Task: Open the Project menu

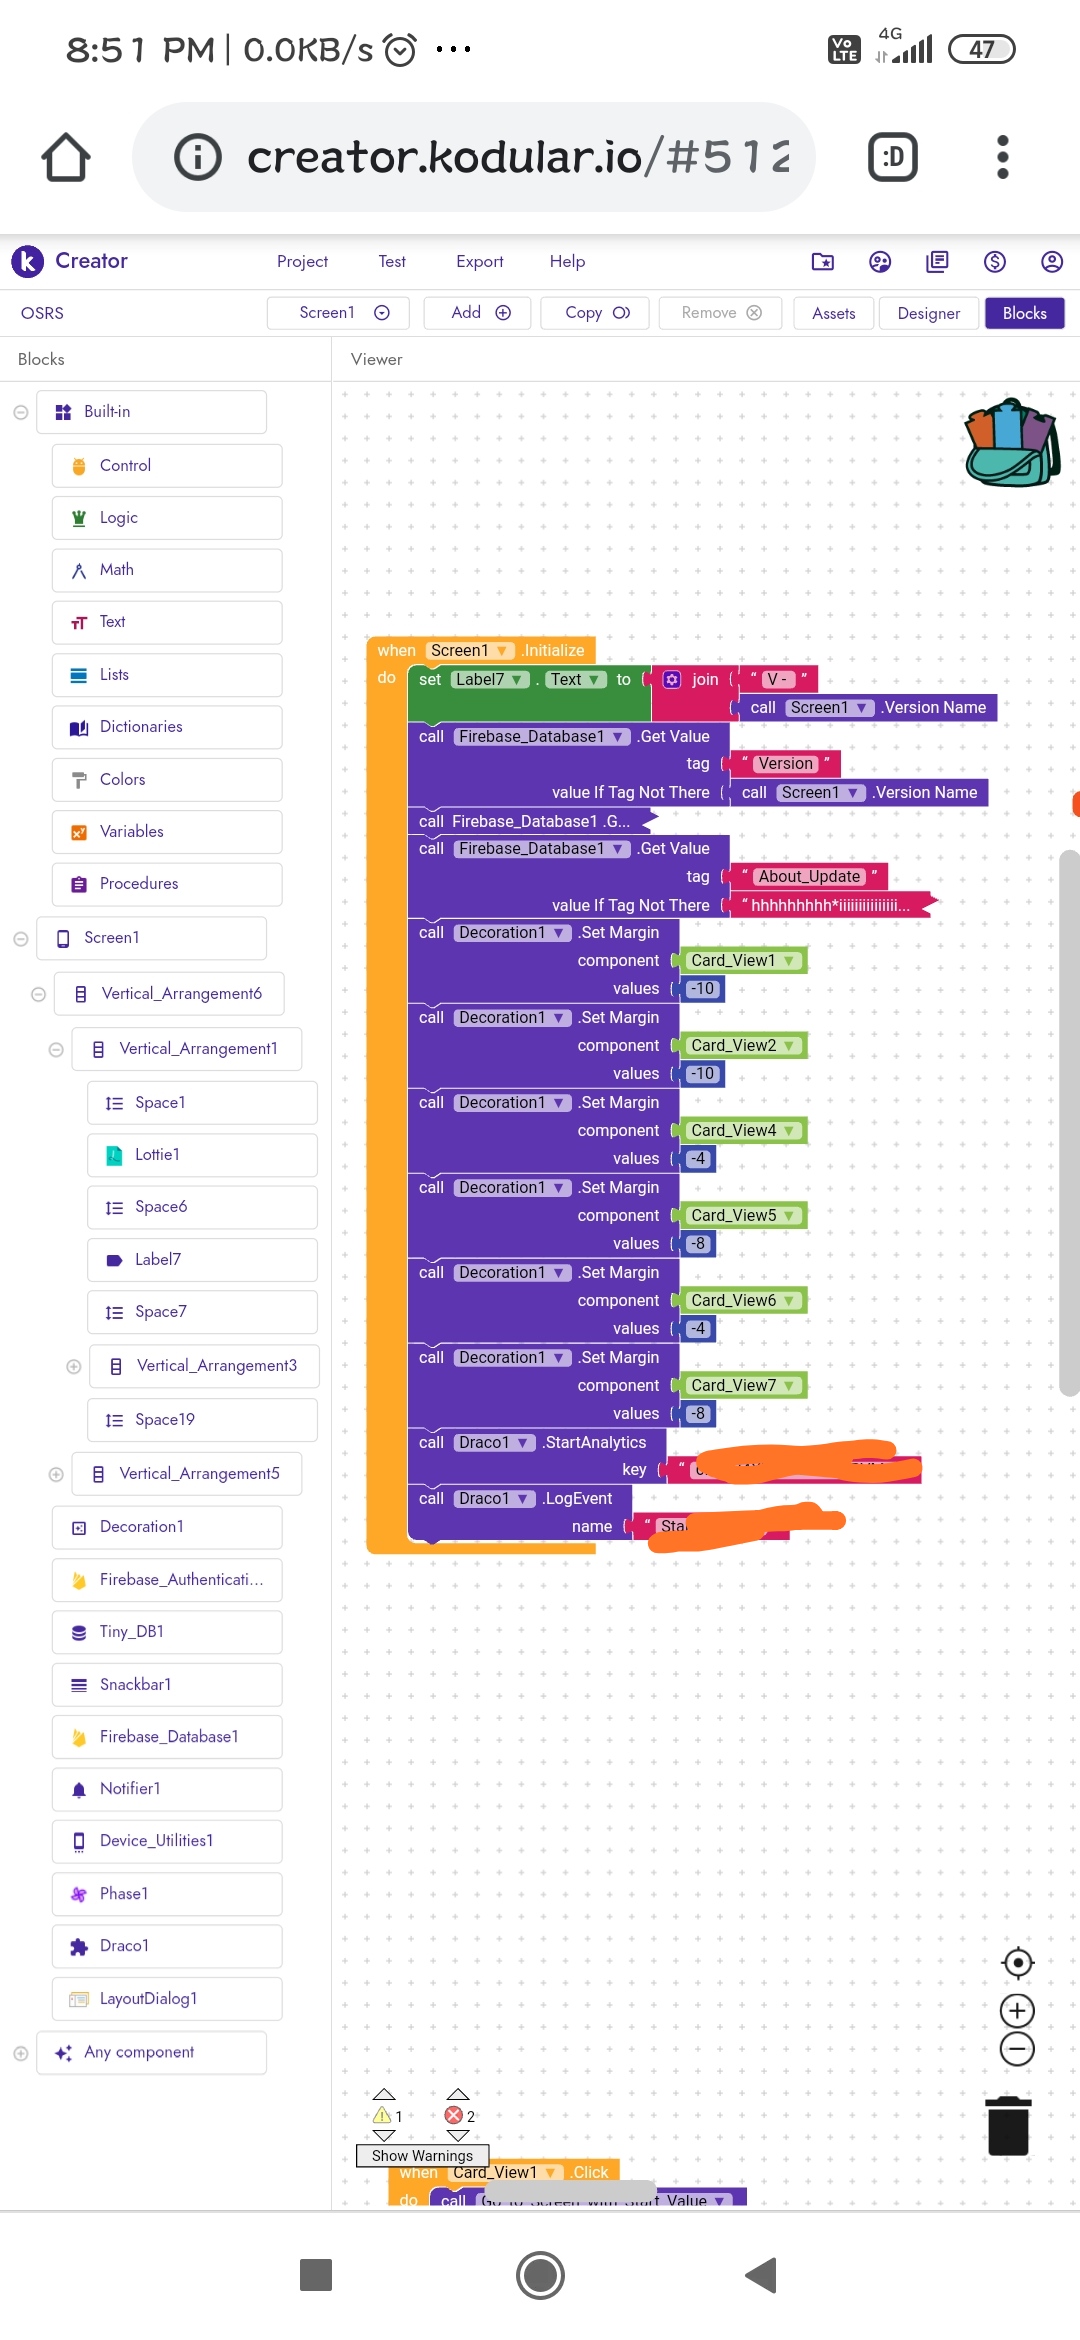Action: pos(302,262)
